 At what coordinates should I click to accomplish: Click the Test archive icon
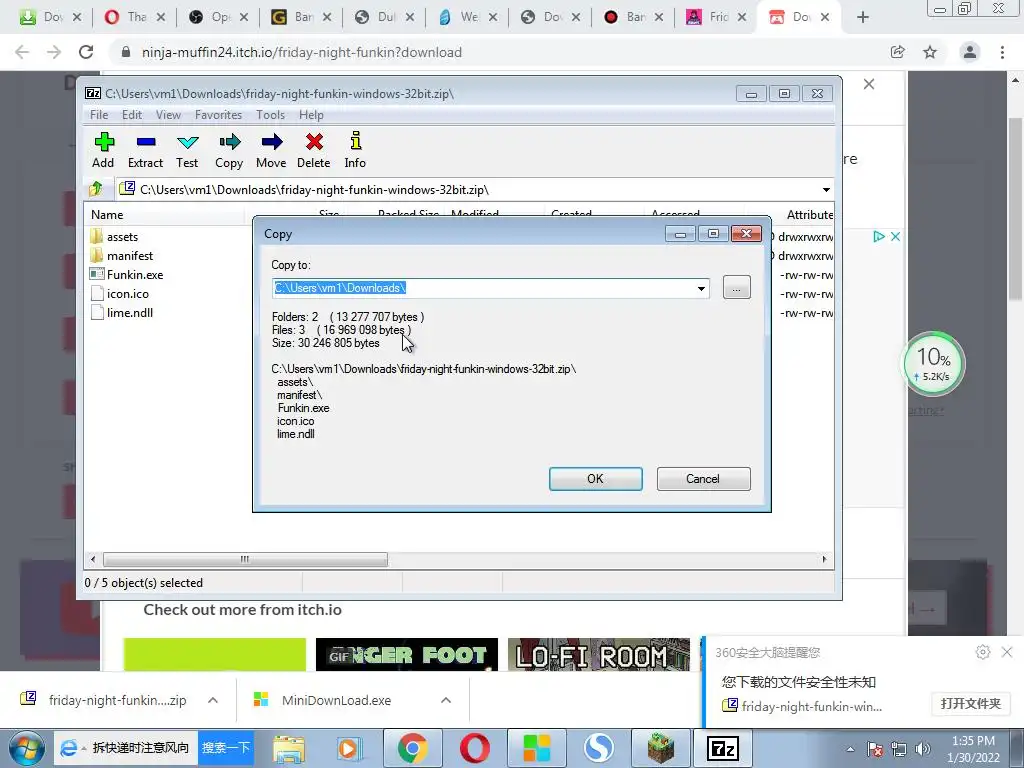pyautogui.click(x=187, y=150)
